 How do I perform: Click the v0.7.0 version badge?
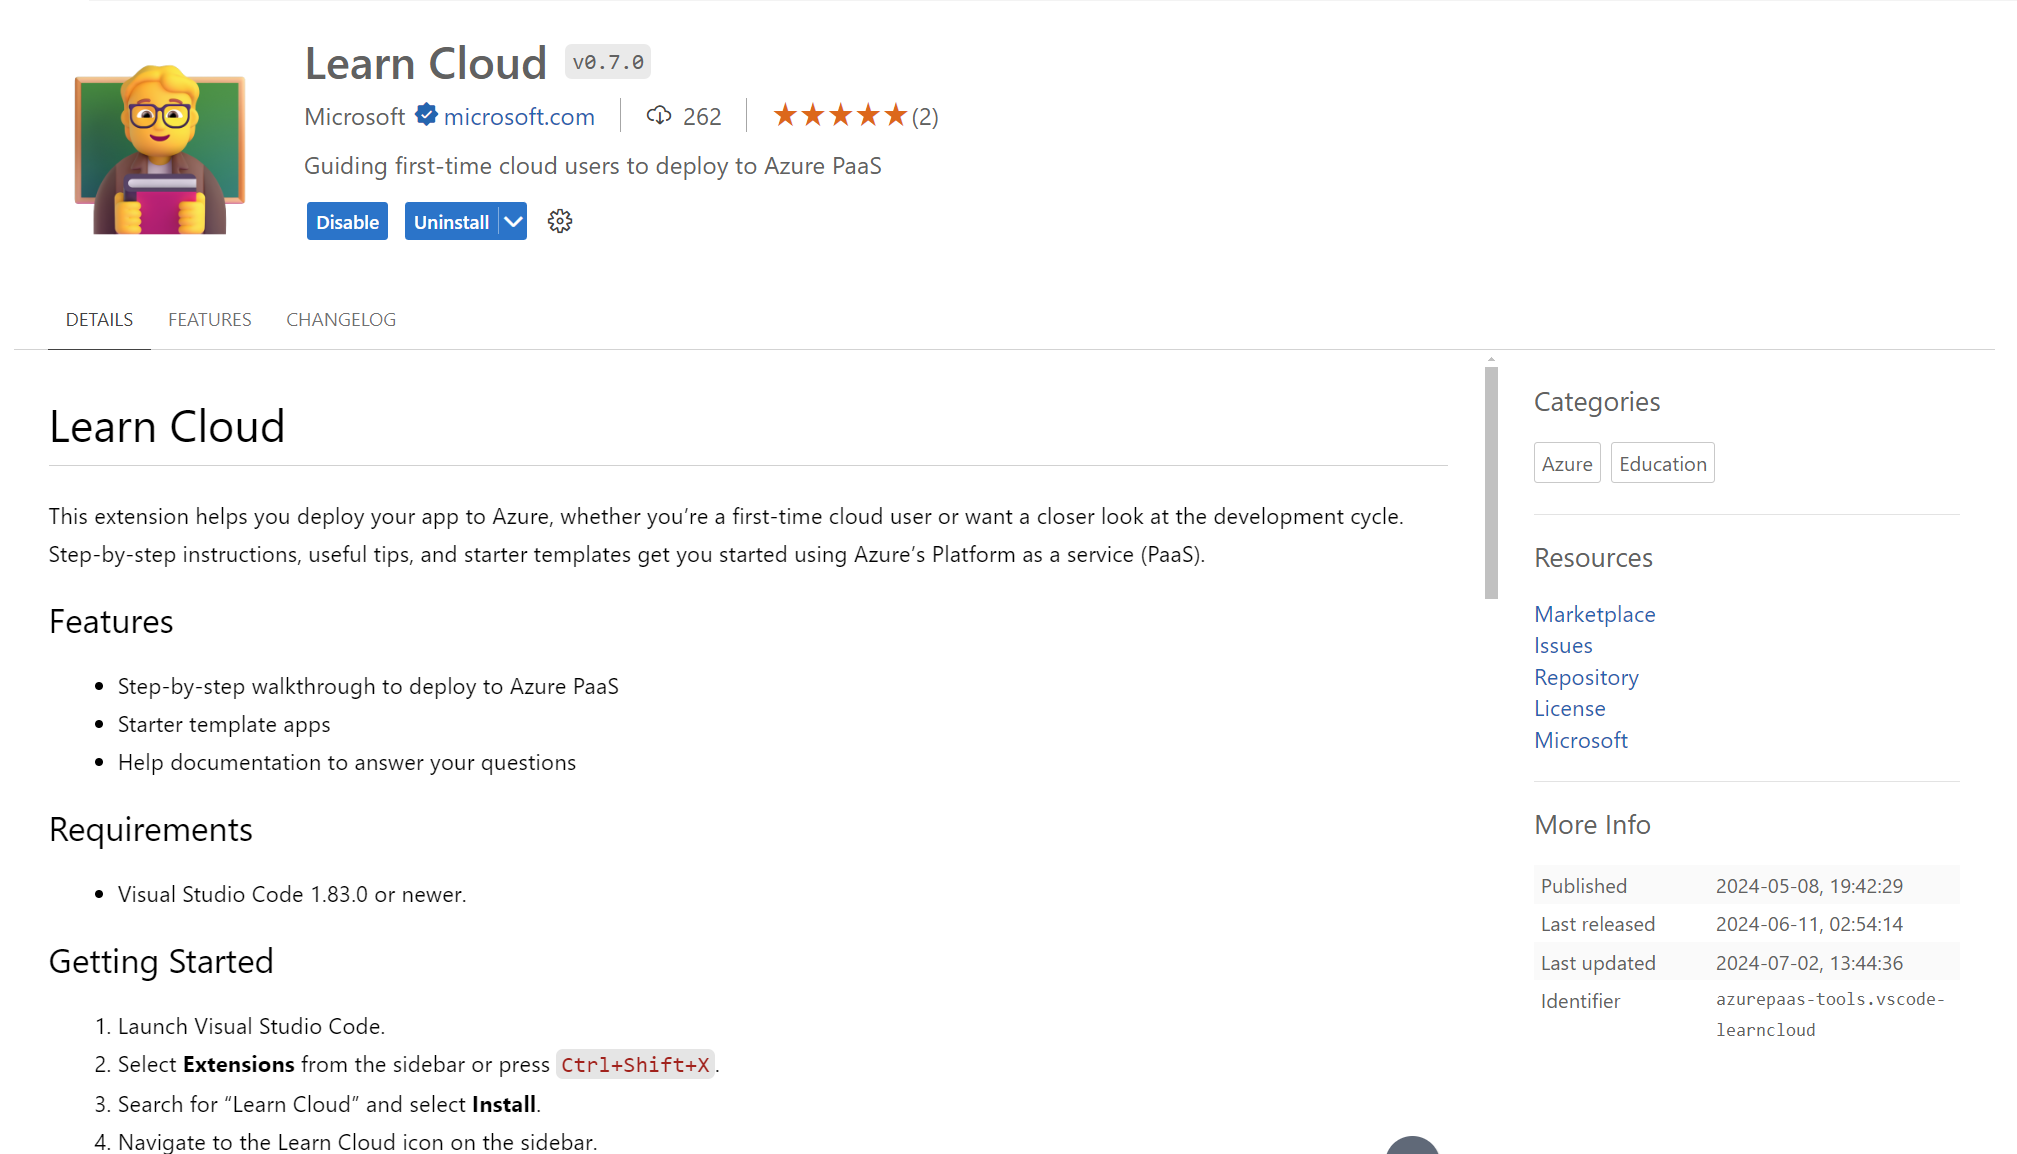pos(607,61)
